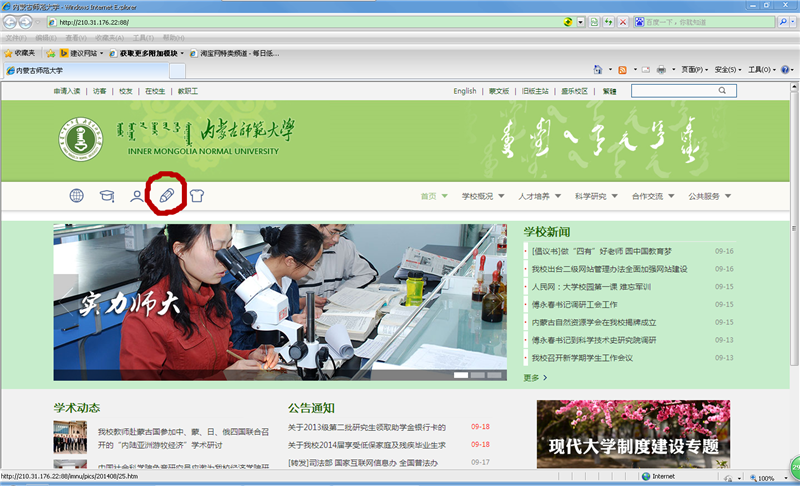800x486 pixels.
Task: Click the 收藏夹 favorites star button
Action: click(x=18, y=53)
